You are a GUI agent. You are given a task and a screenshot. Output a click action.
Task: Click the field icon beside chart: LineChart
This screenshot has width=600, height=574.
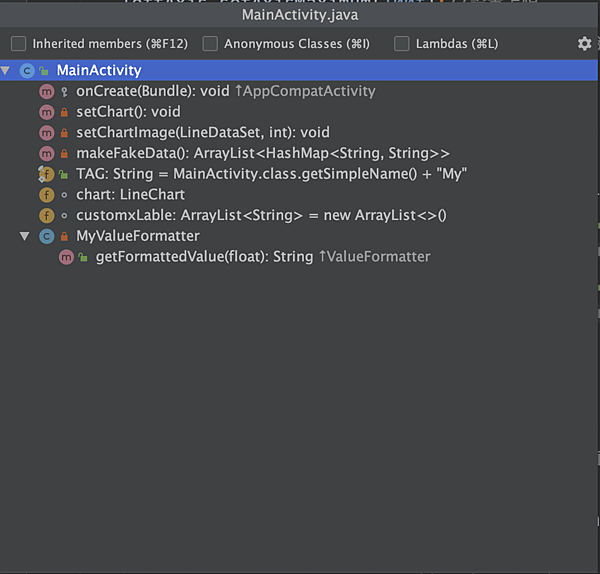click(x=47, y=195)
